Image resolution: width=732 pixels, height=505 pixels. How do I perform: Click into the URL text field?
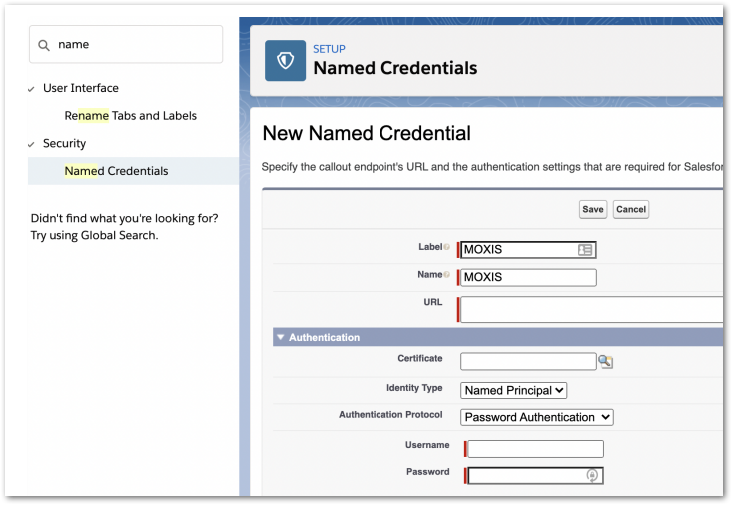pyautogui.click(x=590, y=309)
